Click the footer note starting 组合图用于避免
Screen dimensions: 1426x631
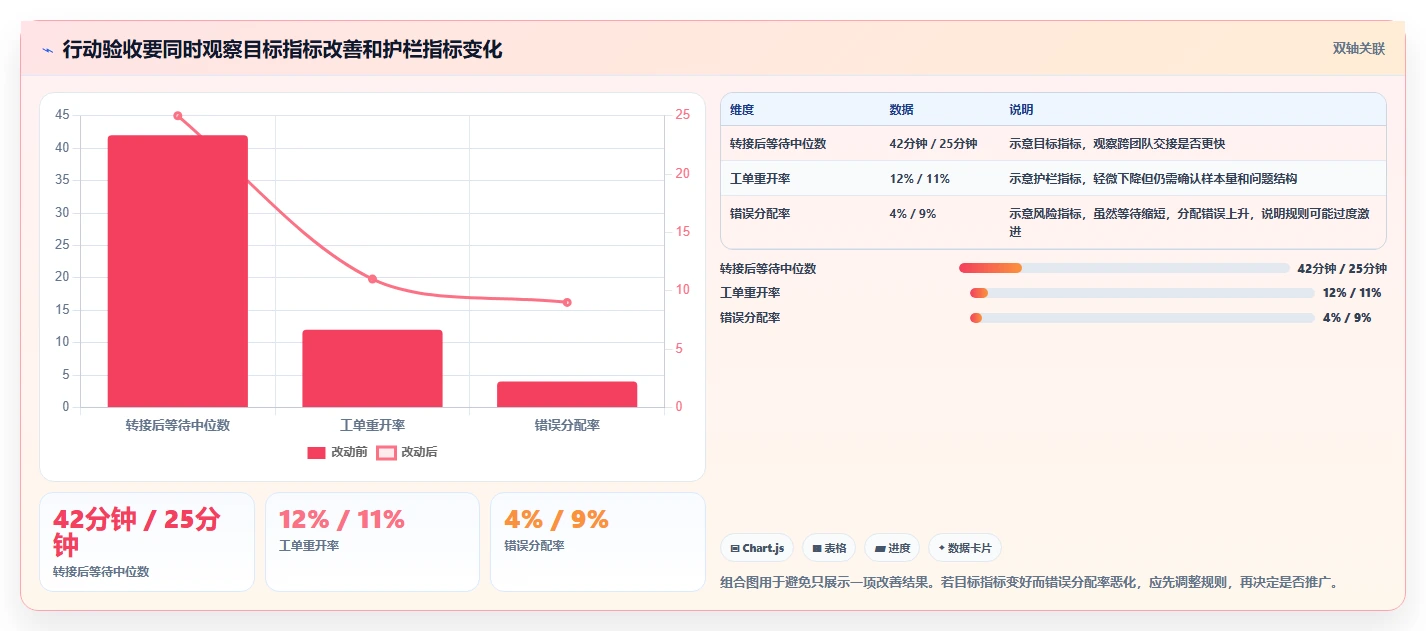[1029, 583]
